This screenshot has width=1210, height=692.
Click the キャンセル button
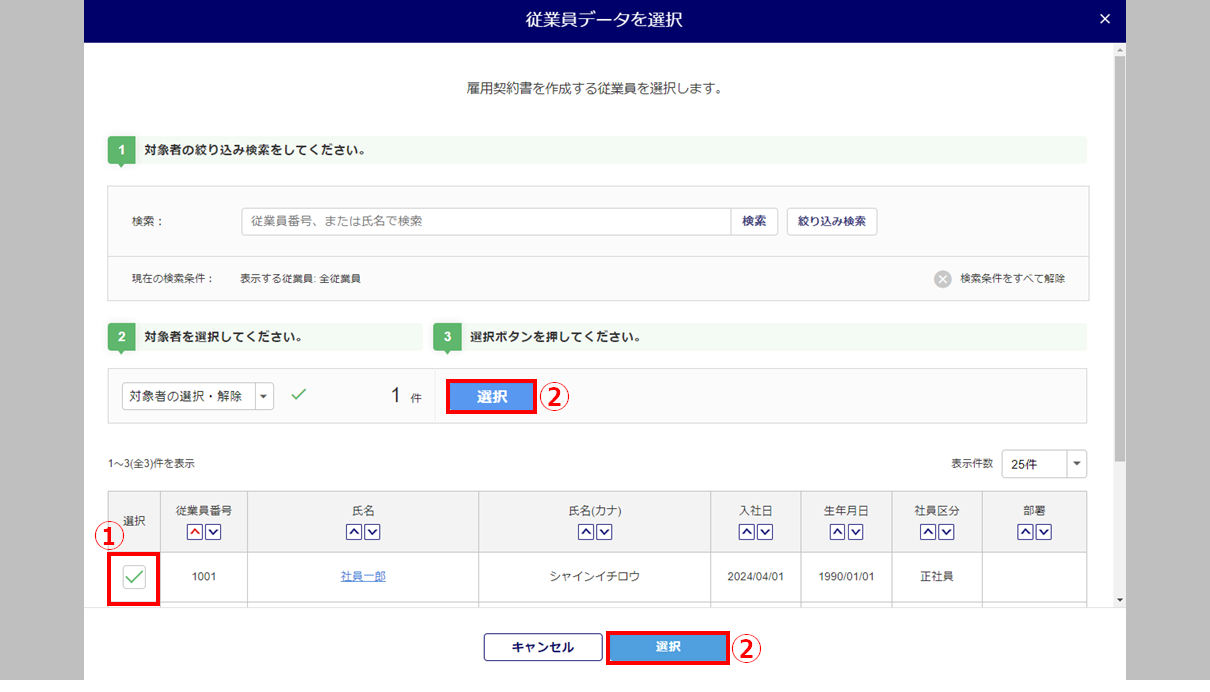point(543,647)
